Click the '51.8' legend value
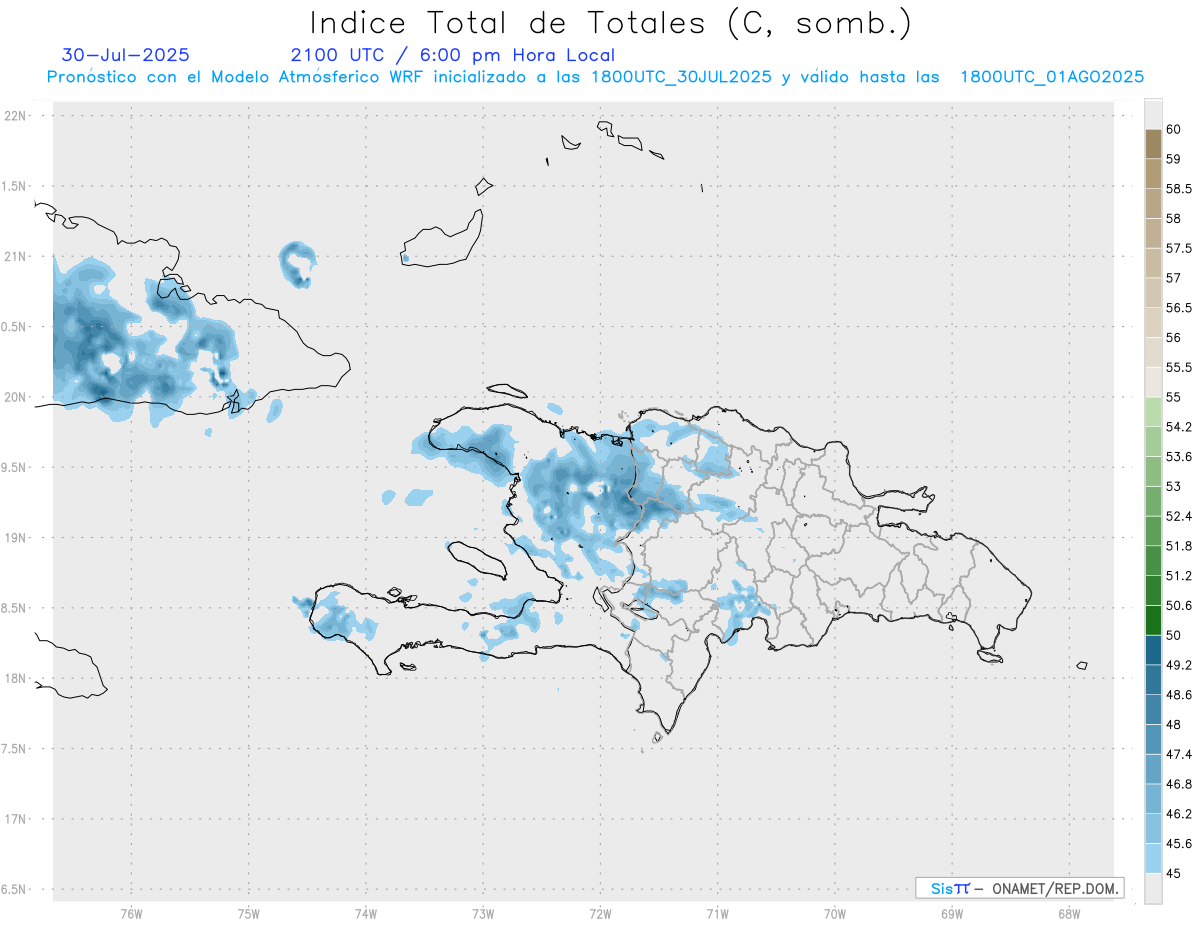The image size is (1200, 927). (1179, 546)
